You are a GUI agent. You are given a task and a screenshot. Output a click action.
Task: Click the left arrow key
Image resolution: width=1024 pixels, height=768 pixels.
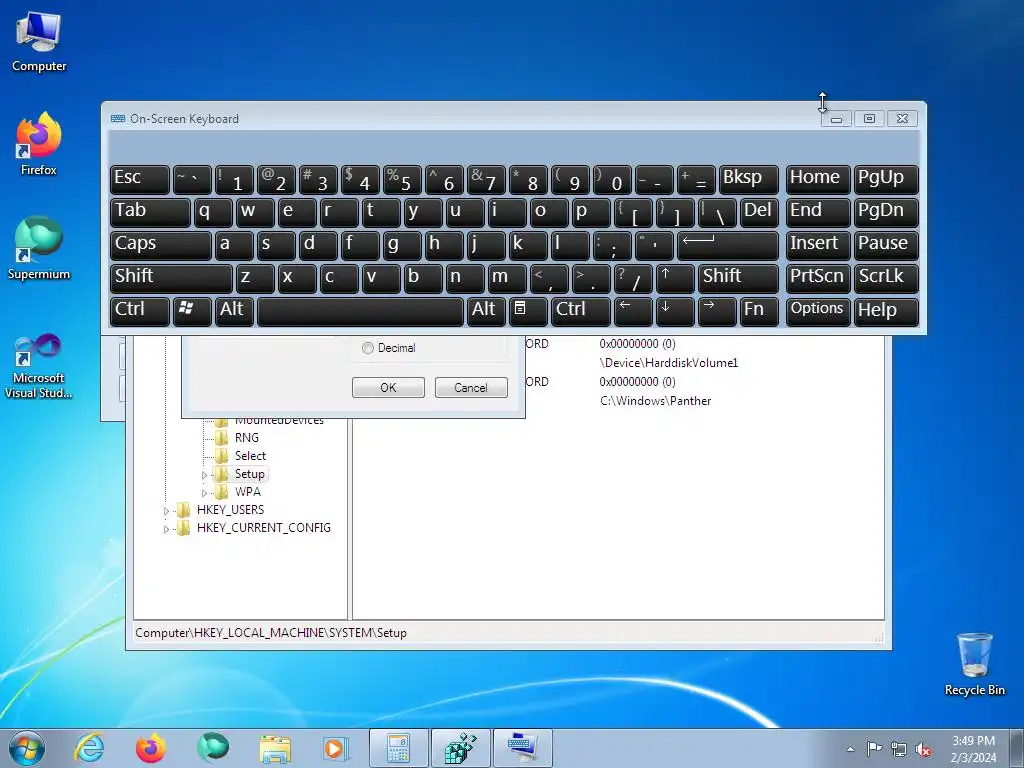coord(633,311)
